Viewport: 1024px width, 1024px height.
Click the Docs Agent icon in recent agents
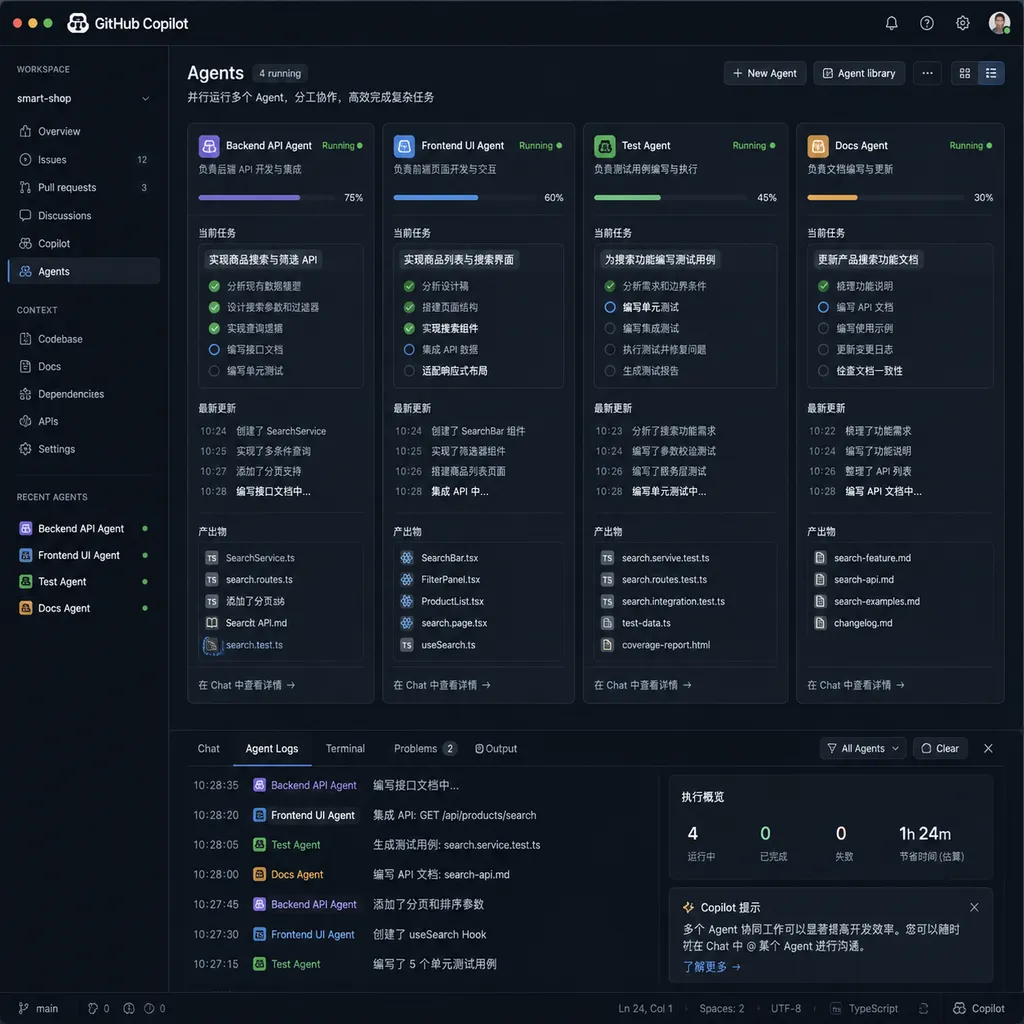tap(25, 608)
